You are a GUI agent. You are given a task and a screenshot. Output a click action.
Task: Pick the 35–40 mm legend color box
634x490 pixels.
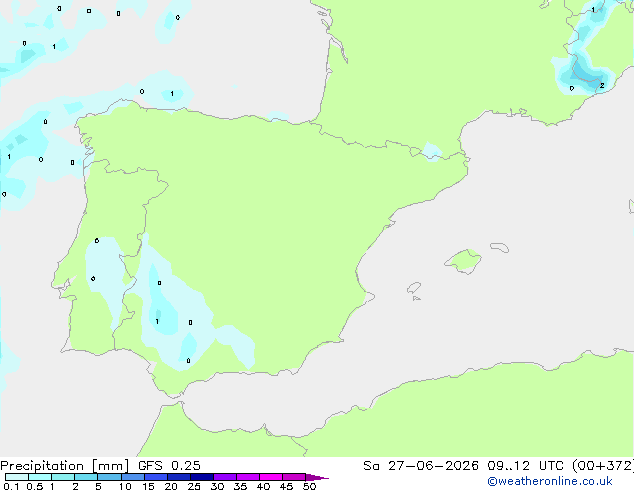248,477
